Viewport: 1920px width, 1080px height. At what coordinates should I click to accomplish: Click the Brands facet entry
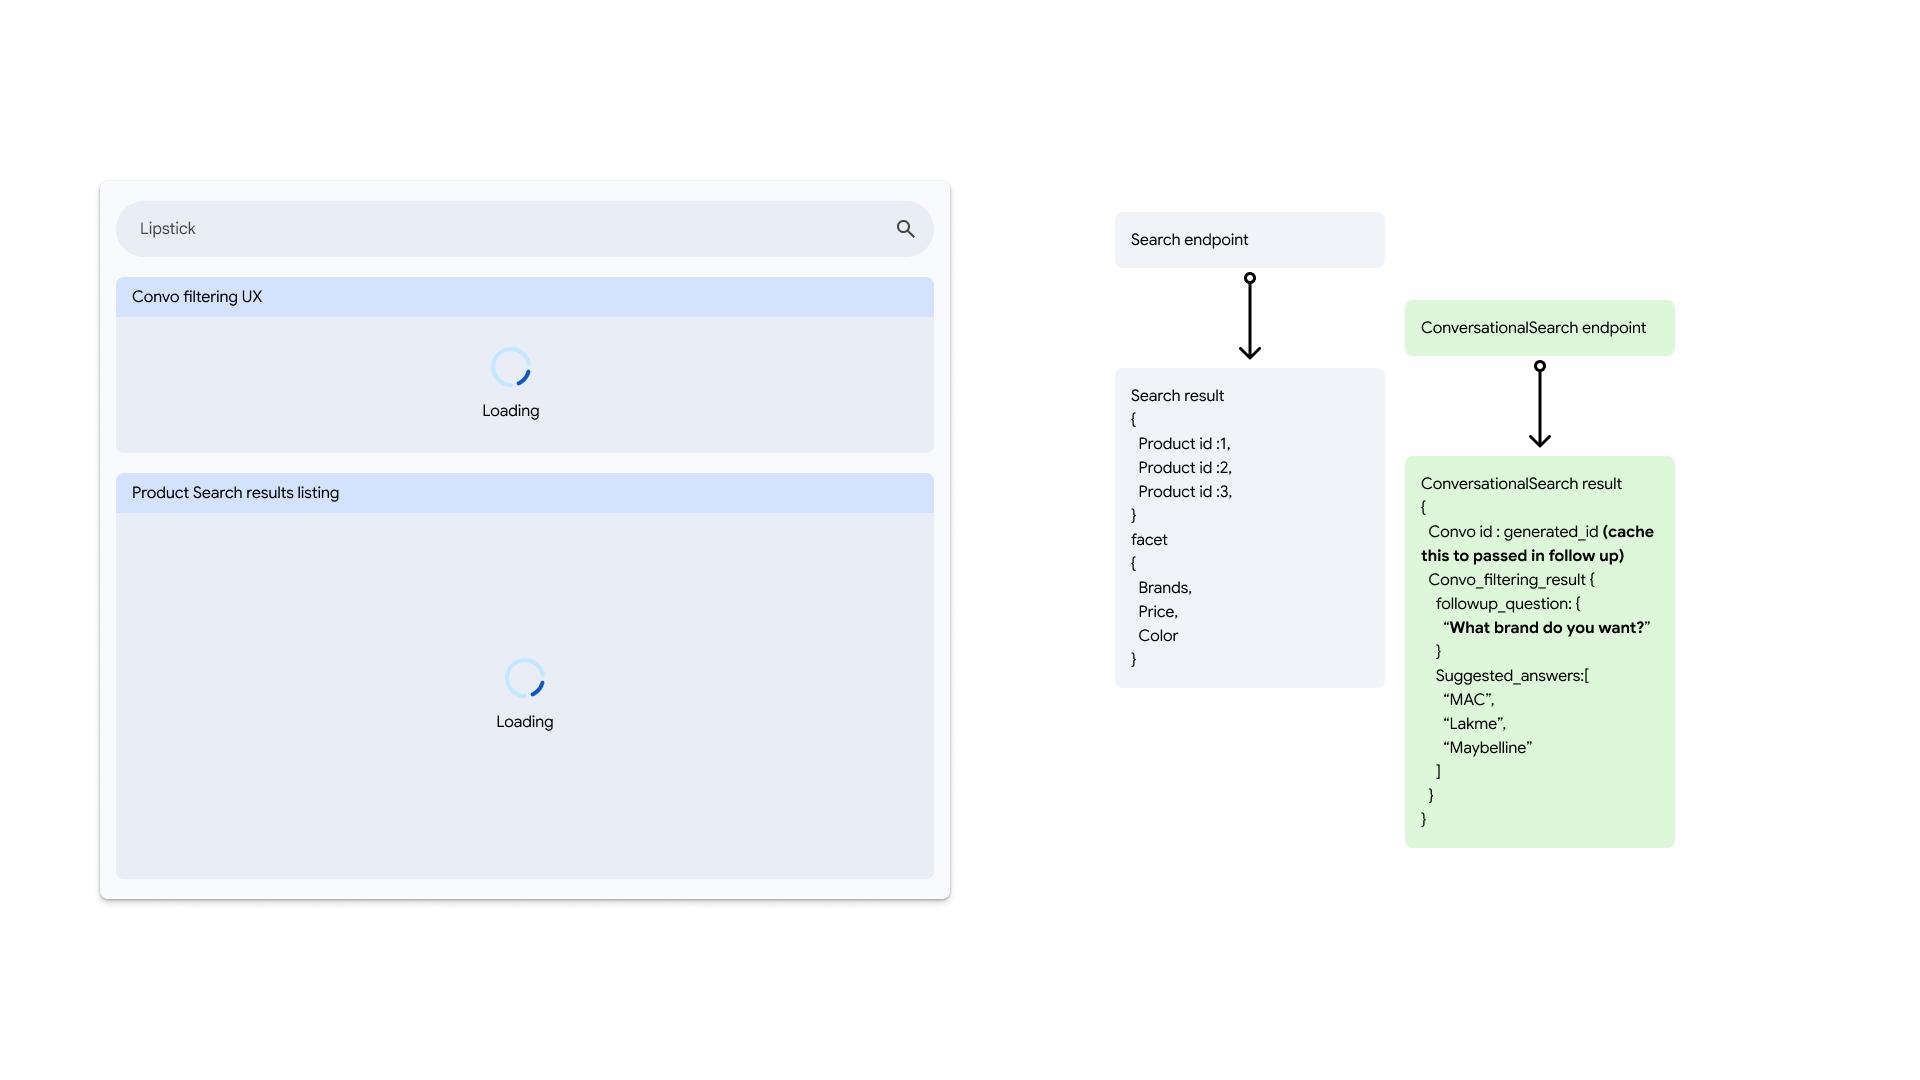[x=1164, y=588]
